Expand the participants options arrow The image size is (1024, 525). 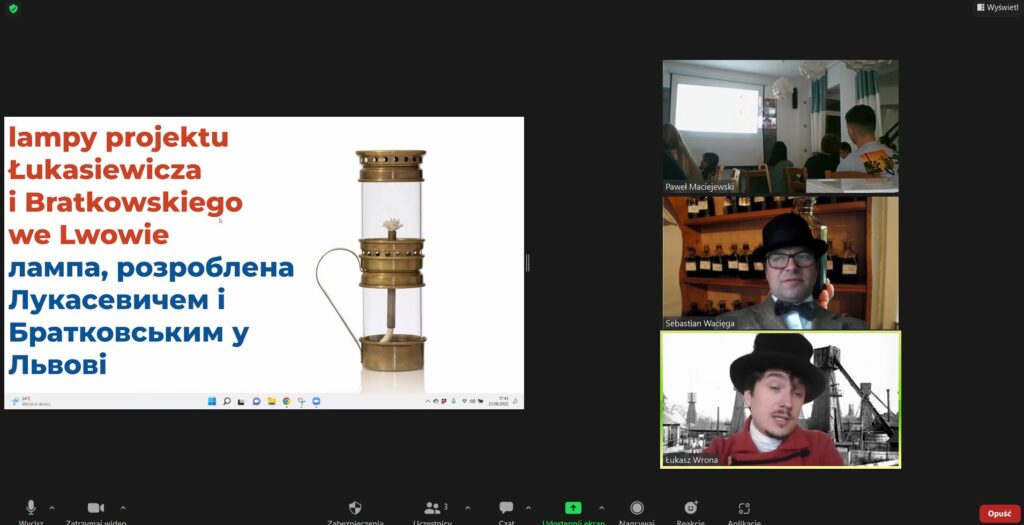click(x=467, y=507)
